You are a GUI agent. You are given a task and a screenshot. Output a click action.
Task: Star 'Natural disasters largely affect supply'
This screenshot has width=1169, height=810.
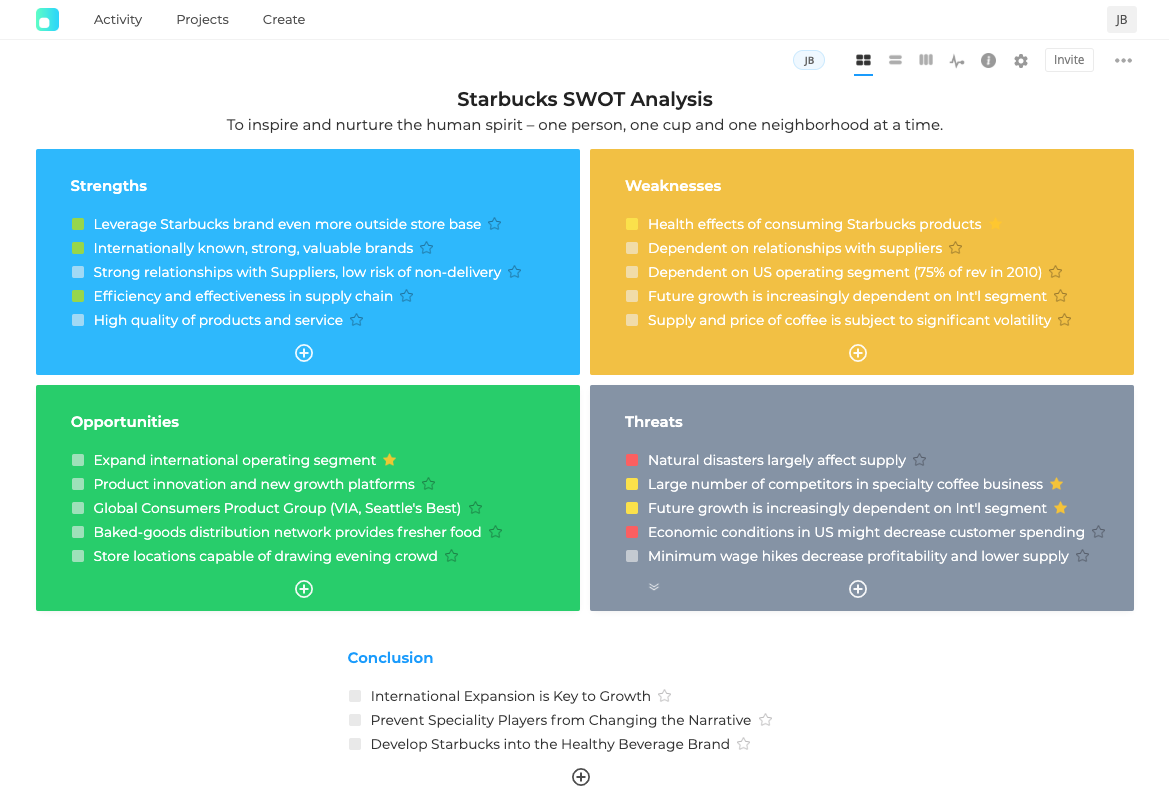[x=919, y=459]
